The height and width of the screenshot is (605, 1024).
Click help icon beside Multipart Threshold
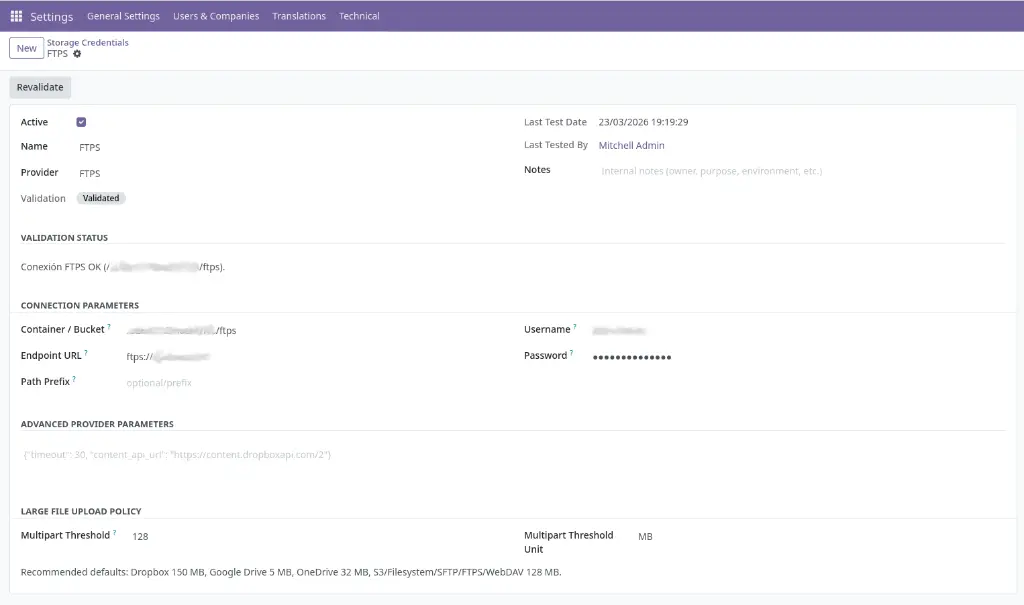[x=115, y=533]
